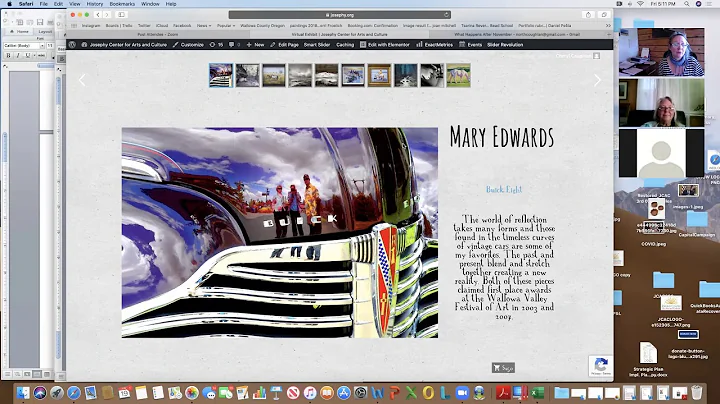Image resolution: width=720 pixels, height=404 pixels.
Task: Click the comments bubble icon in admin bar
Action: tap(234, 45)
